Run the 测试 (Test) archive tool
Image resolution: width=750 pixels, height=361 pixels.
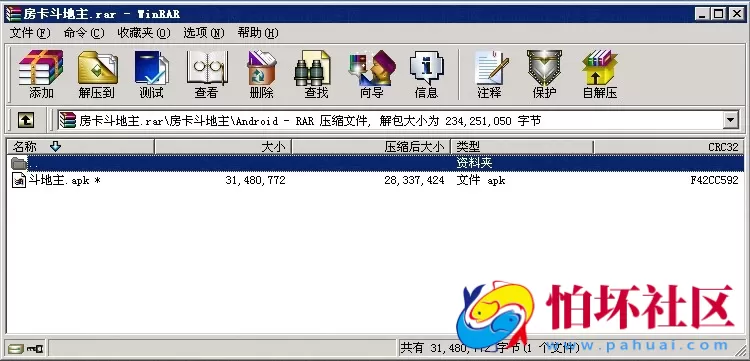click(151, 74)
